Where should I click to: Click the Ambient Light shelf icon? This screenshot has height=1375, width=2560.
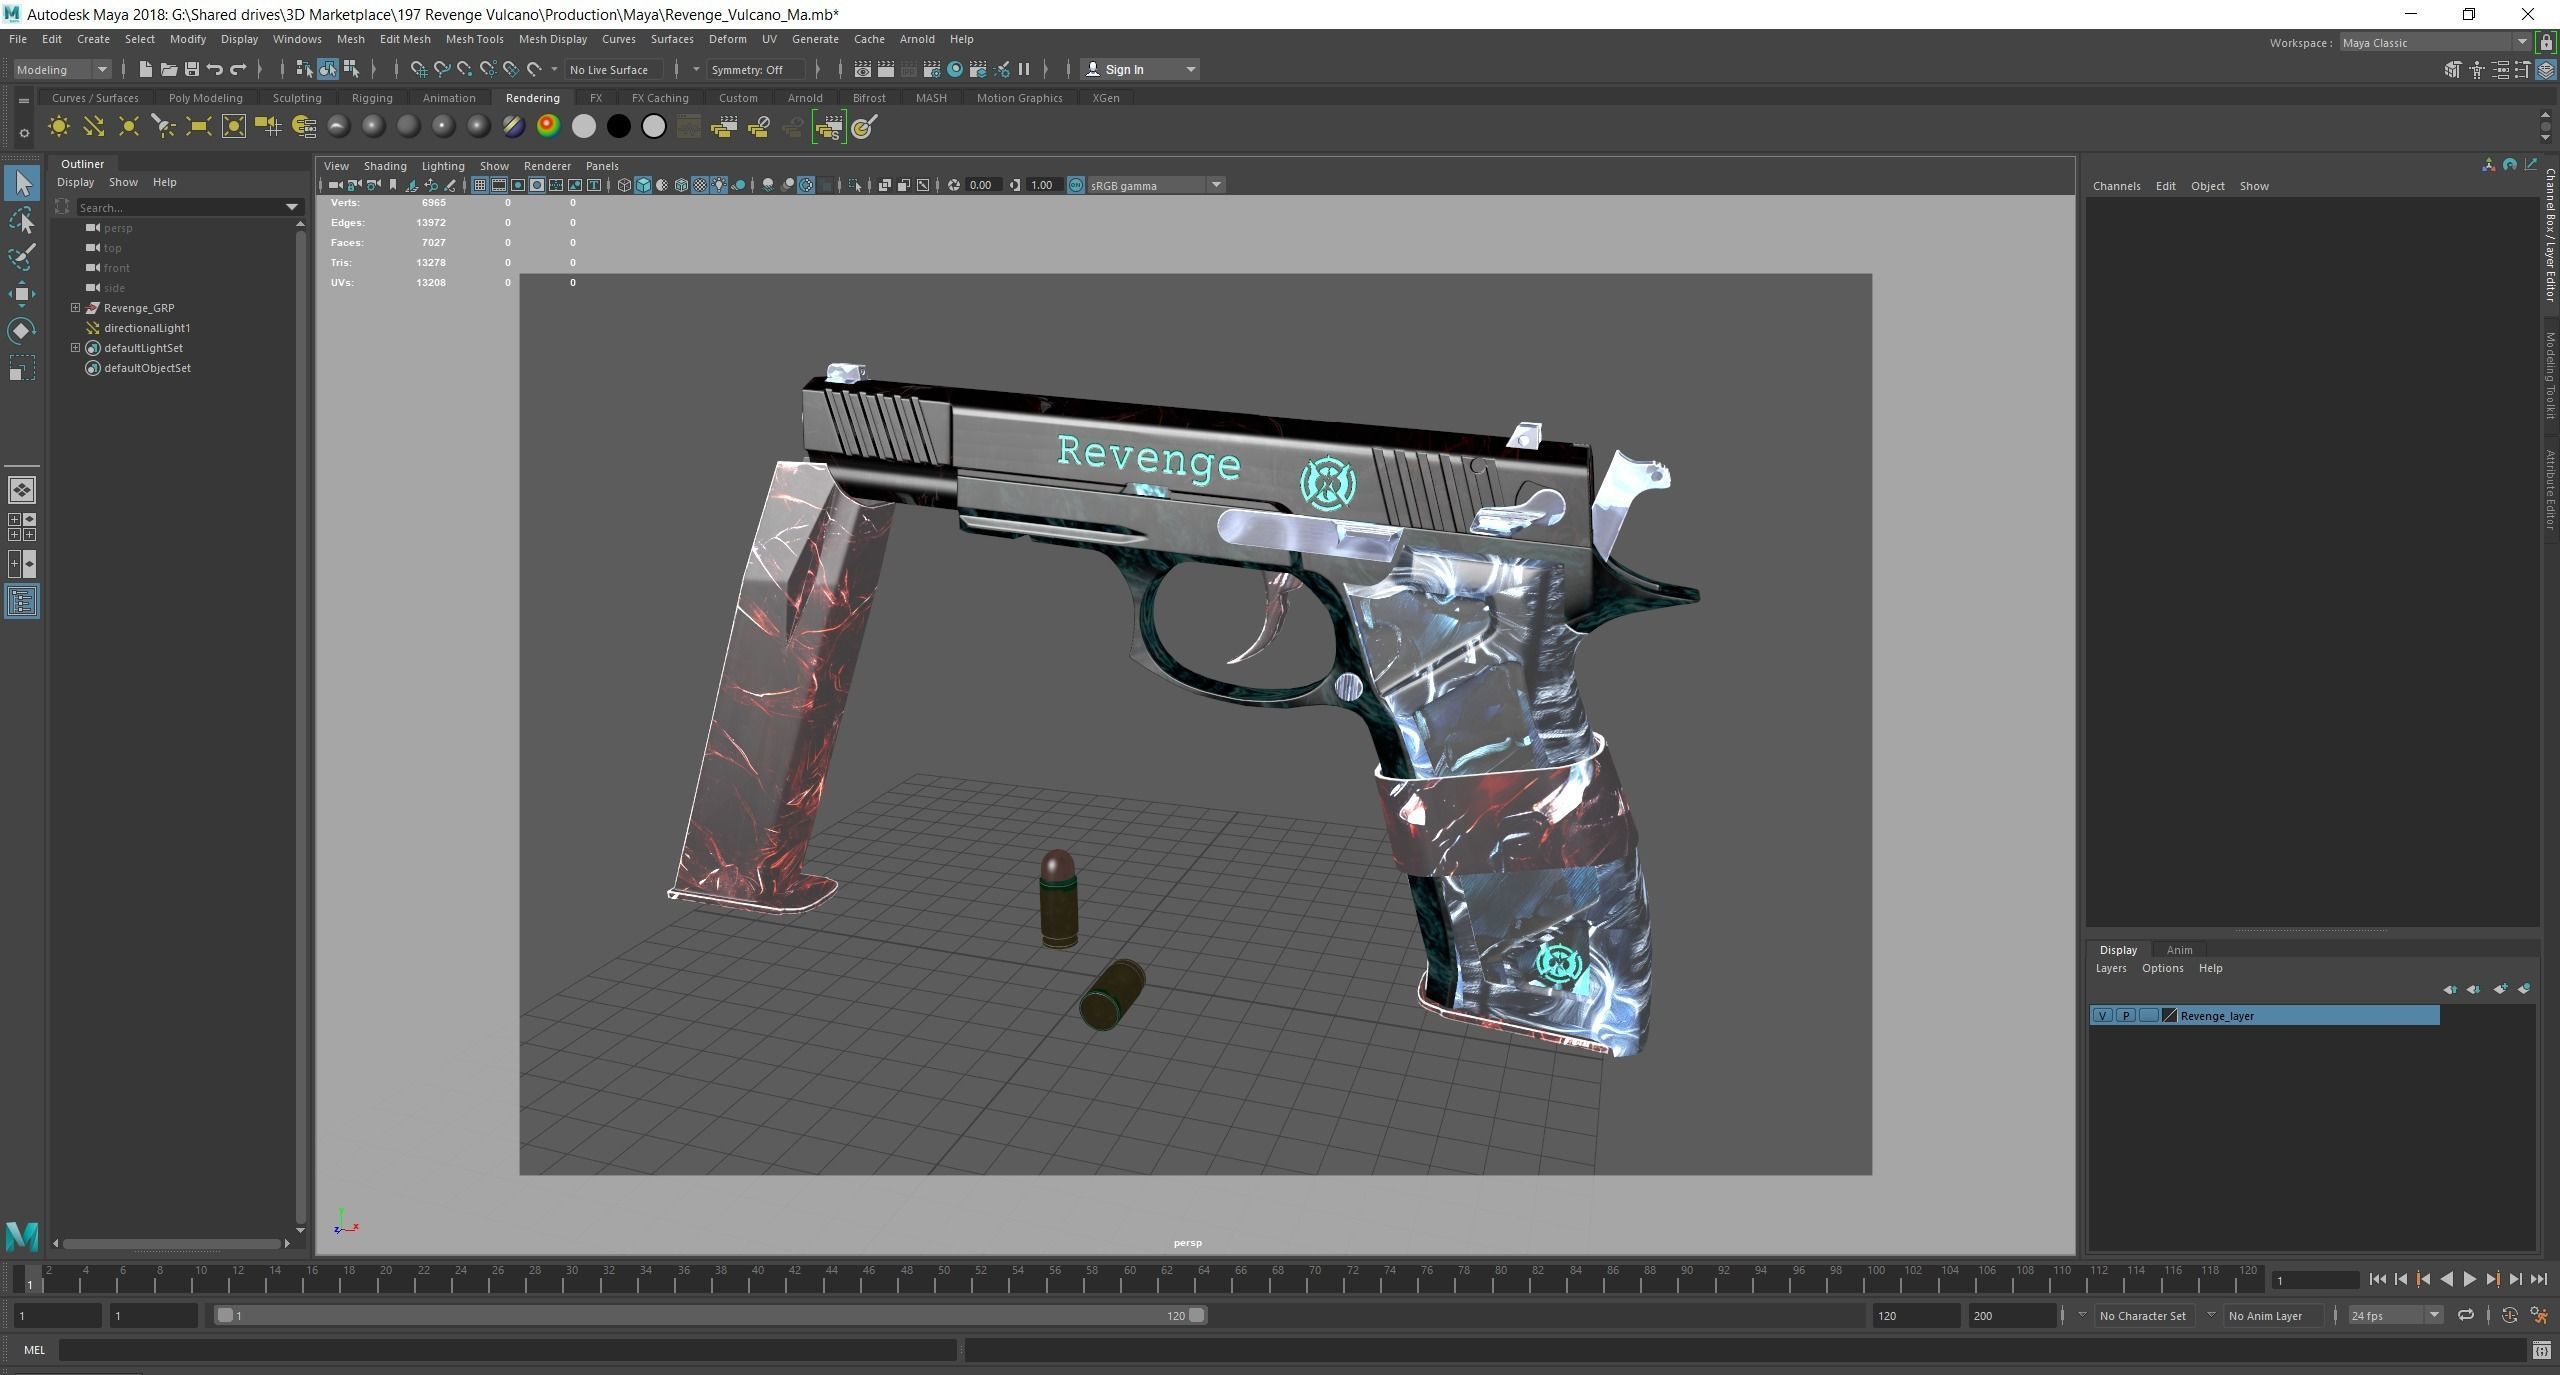59,126
